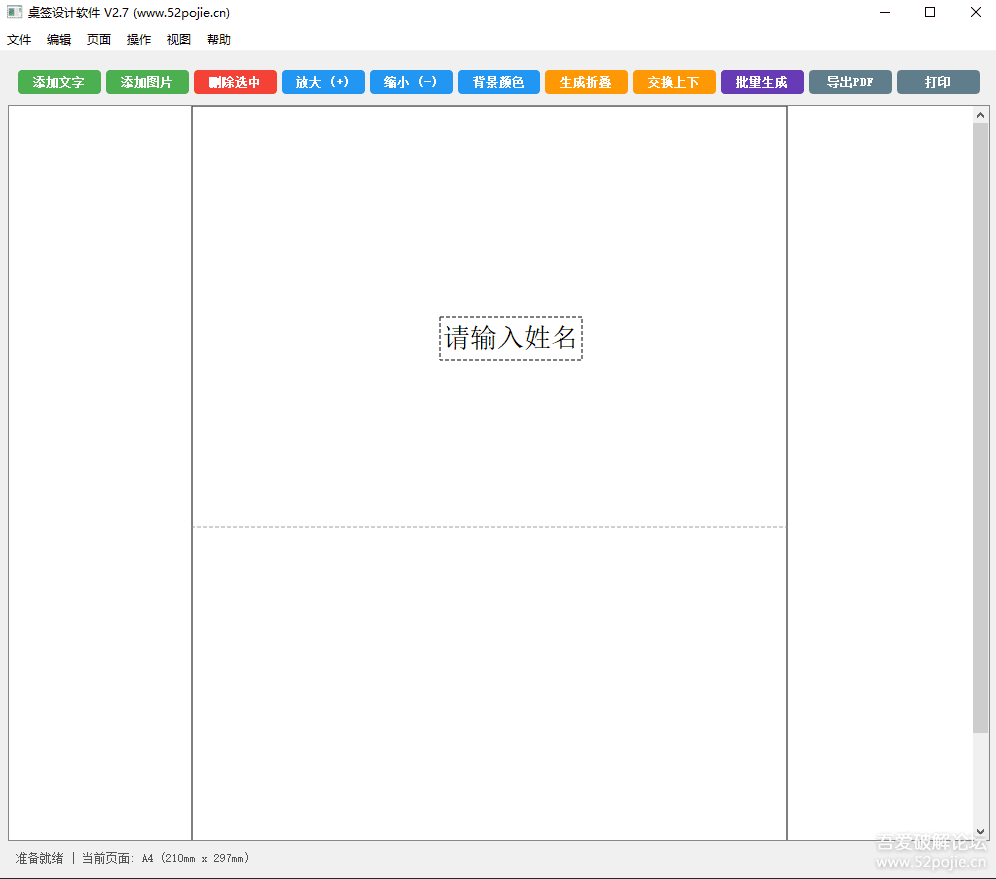This screenshot has width=996, height=879.
Task: Click the green 添加文字 button
Action: click(x=59, y=82)
